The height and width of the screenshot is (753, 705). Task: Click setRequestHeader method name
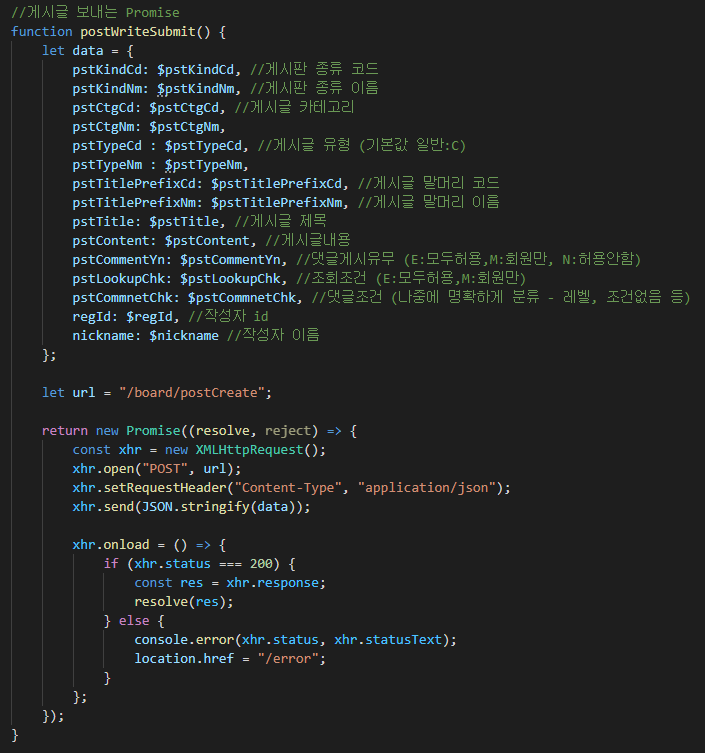click(x=165, y=488)
